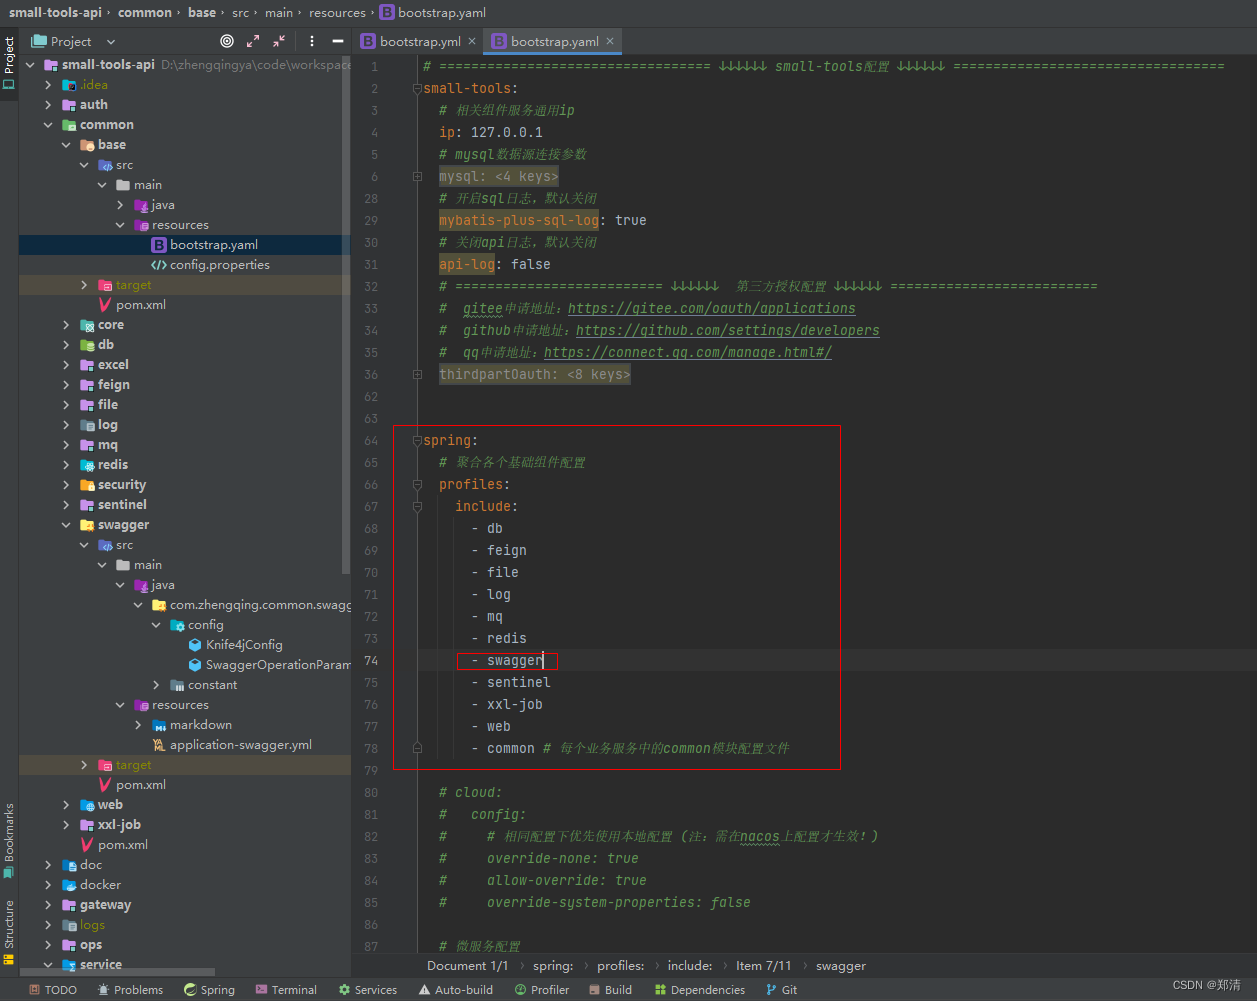Collapse the common folder
Image resolution: width=1257 pixels, height=1001 pixels.
(48, 125)
